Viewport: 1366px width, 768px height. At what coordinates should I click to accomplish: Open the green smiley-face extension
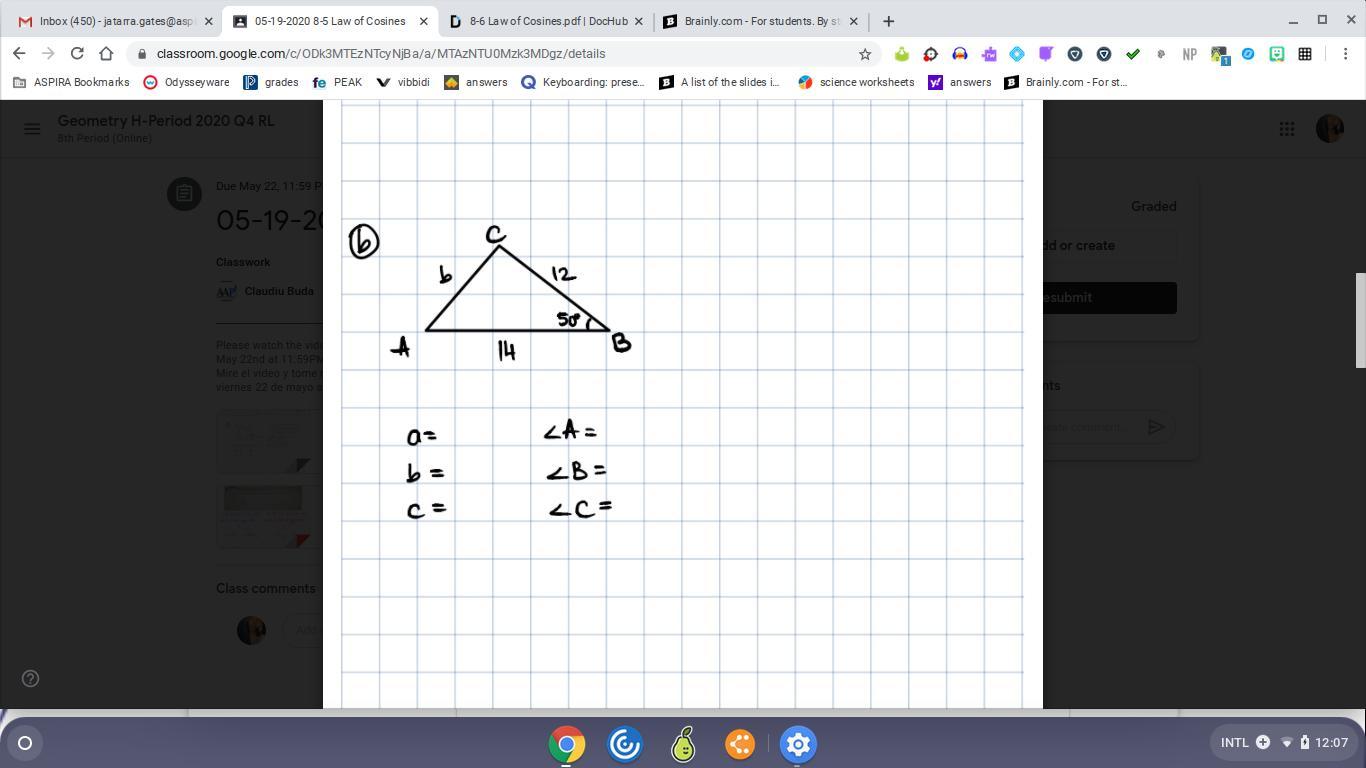[1277, 54]
